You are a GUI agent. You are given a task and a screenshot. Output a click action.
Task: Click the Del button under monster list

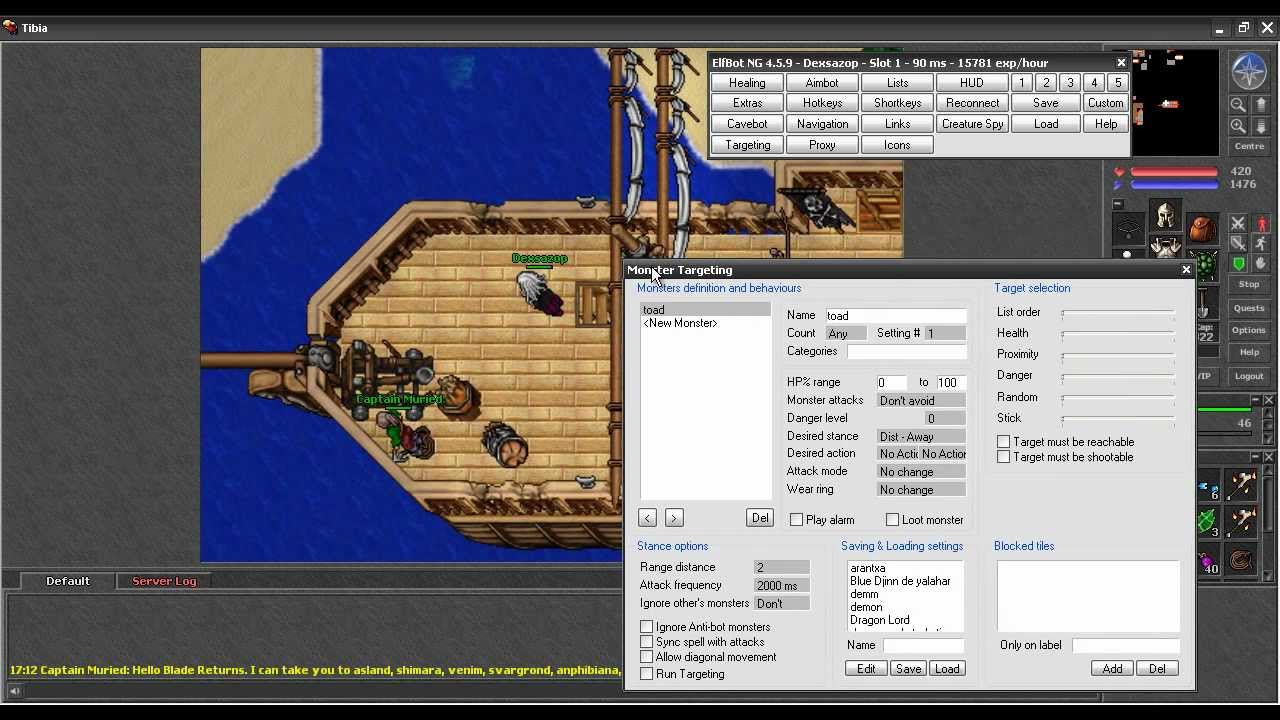(x=760, y=518)
